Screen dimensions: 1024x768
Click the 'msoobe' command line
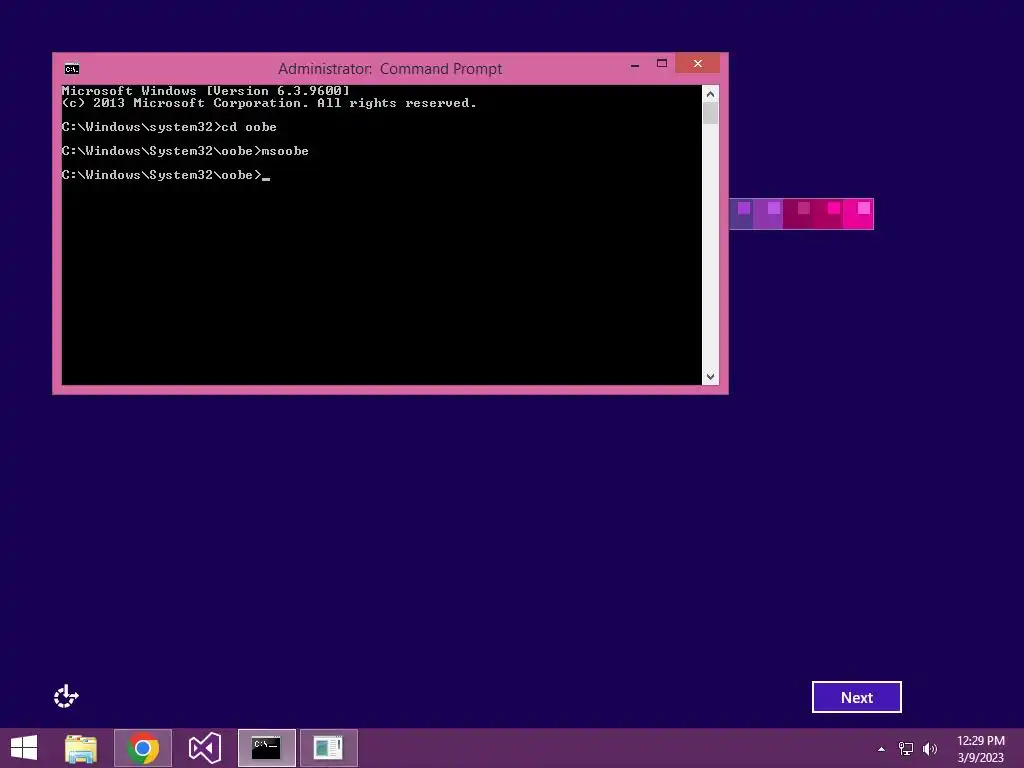coord(185,151)
